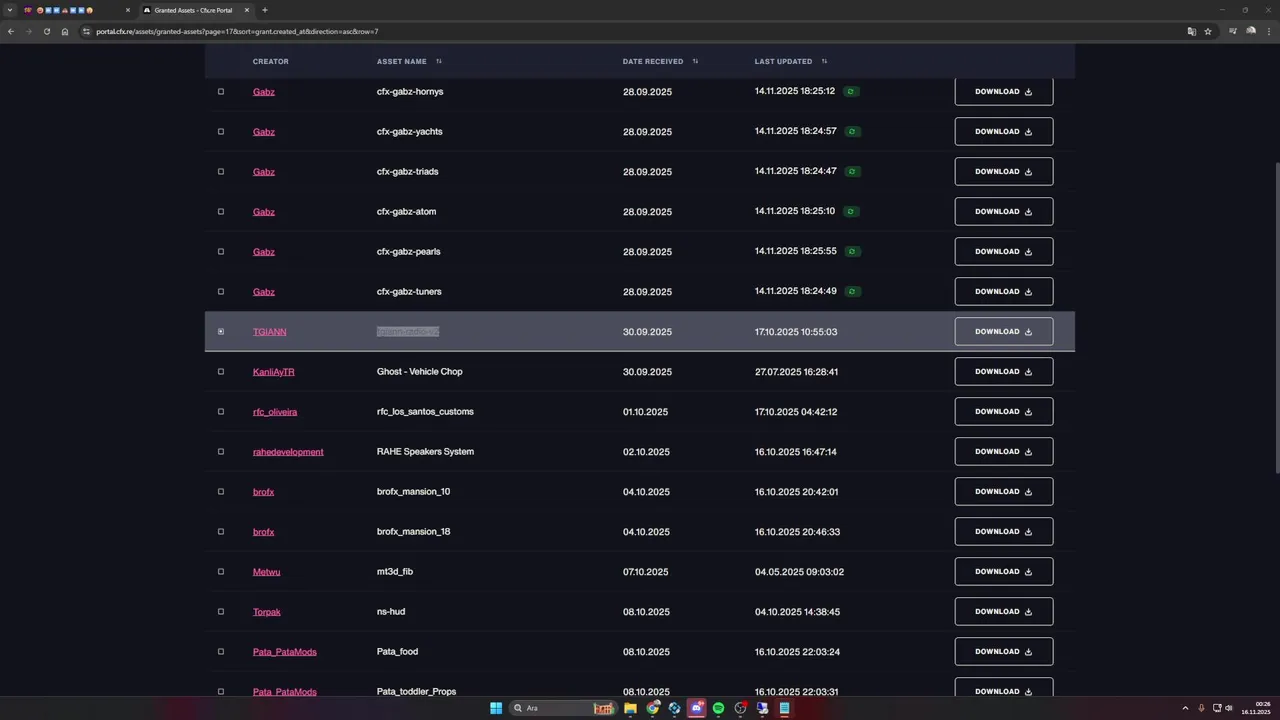Click the refresh icon beside cfx-gabz-triads timestamp

(x=851, y=171)
